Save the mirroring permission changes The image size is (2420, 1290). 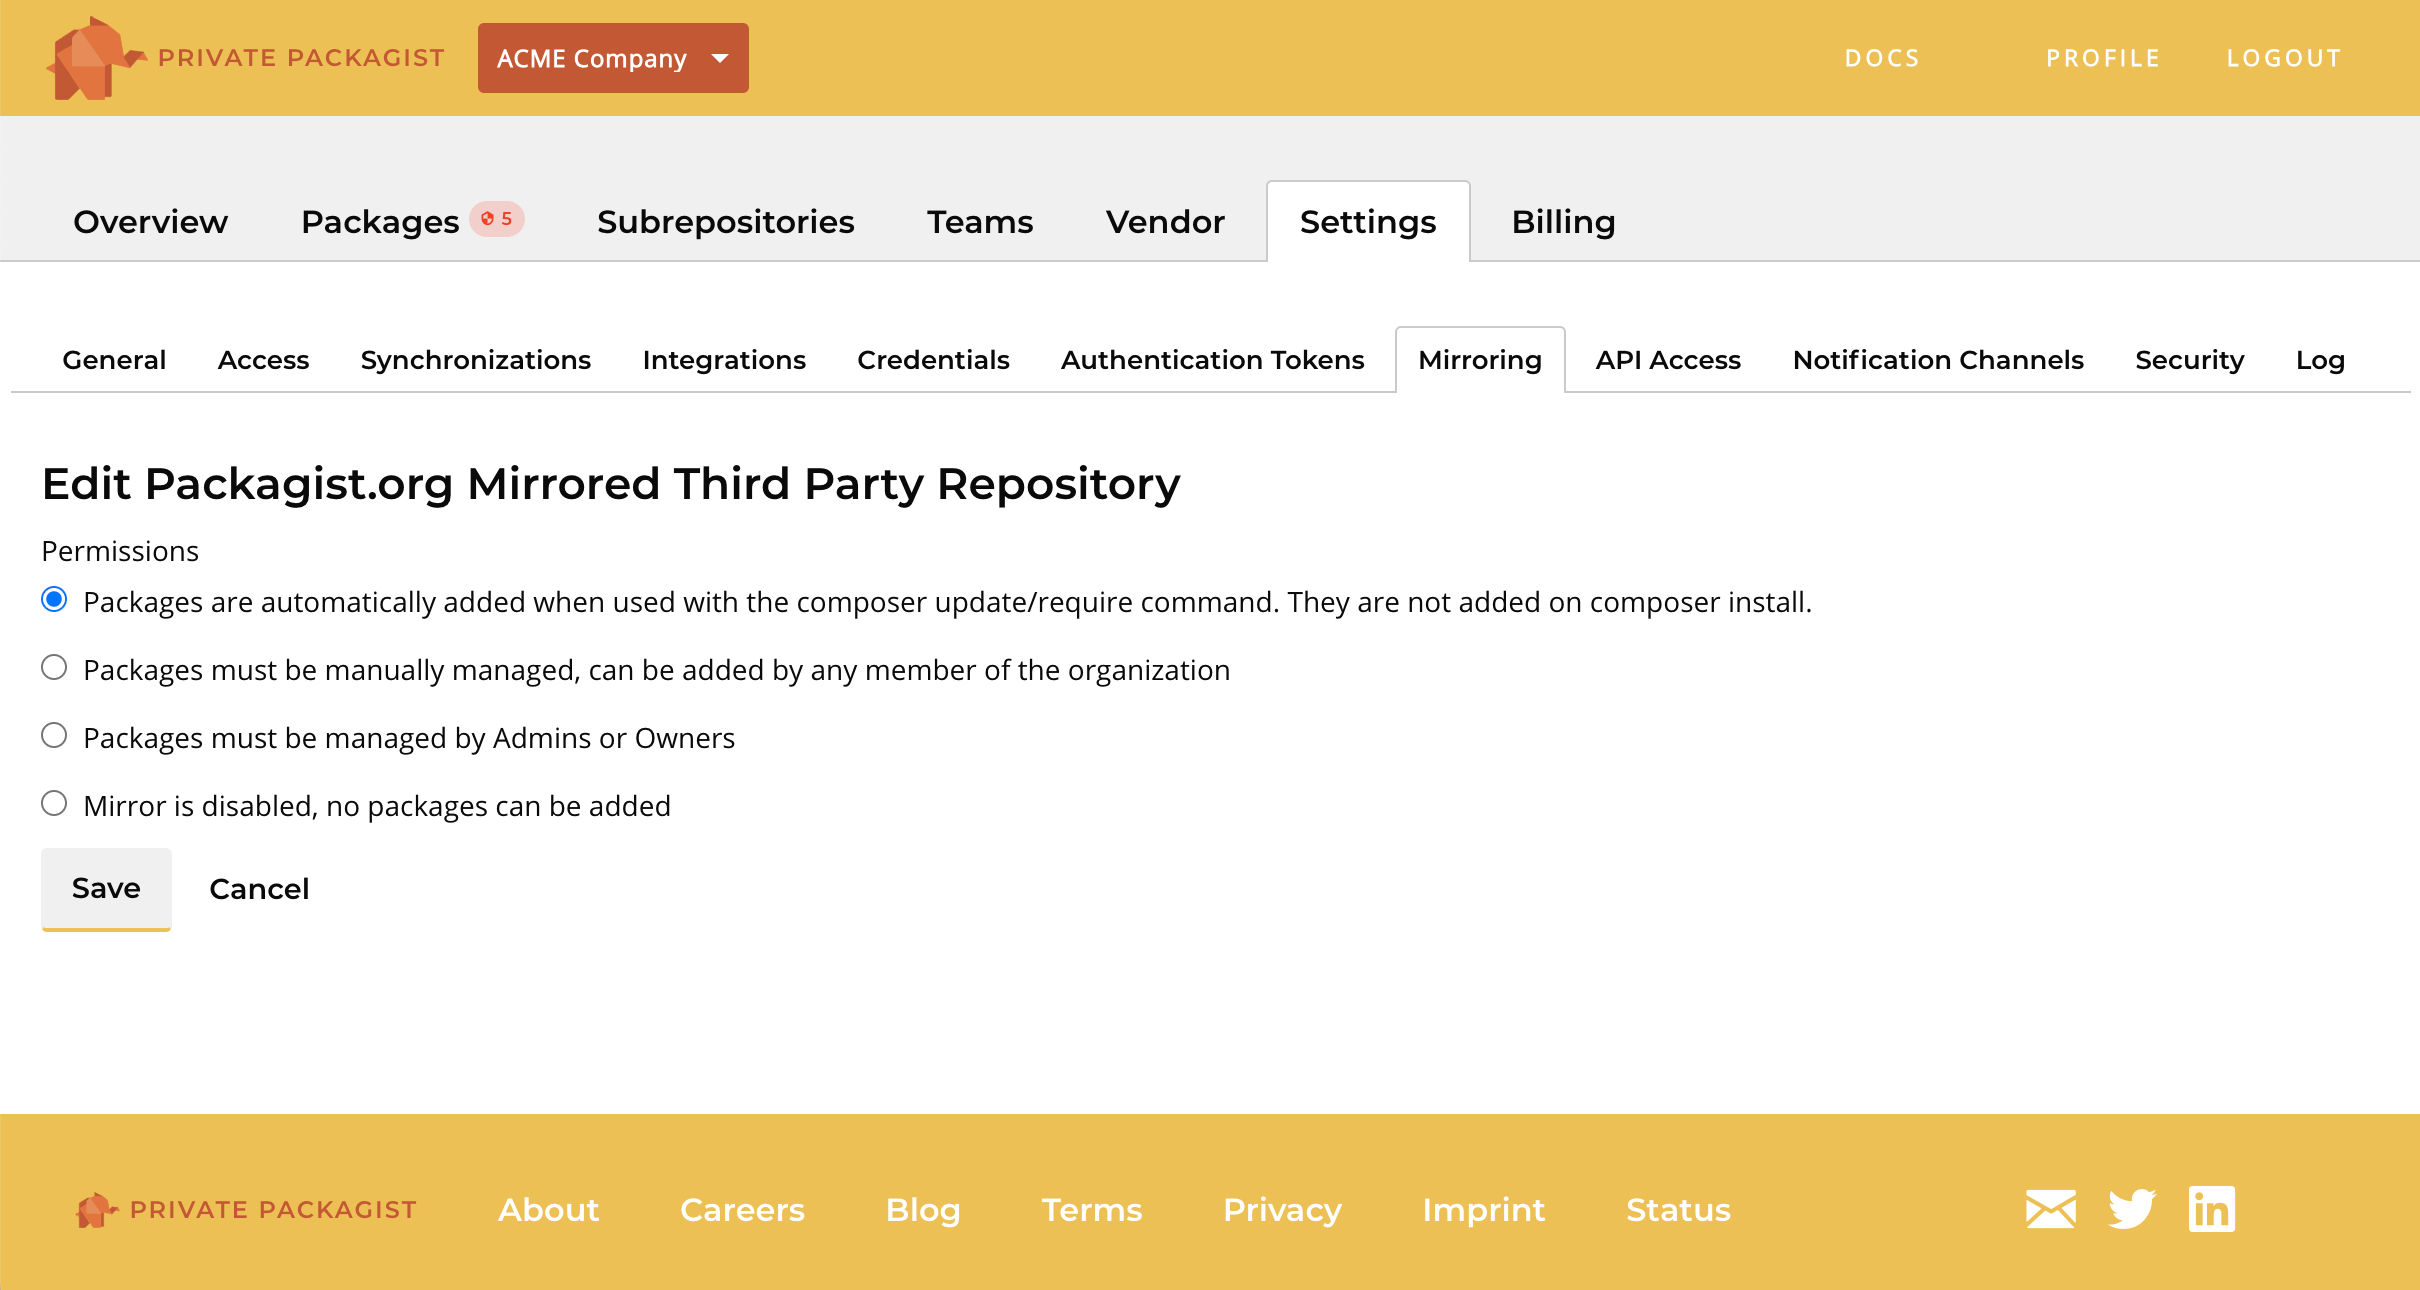[x=105, y=888]
